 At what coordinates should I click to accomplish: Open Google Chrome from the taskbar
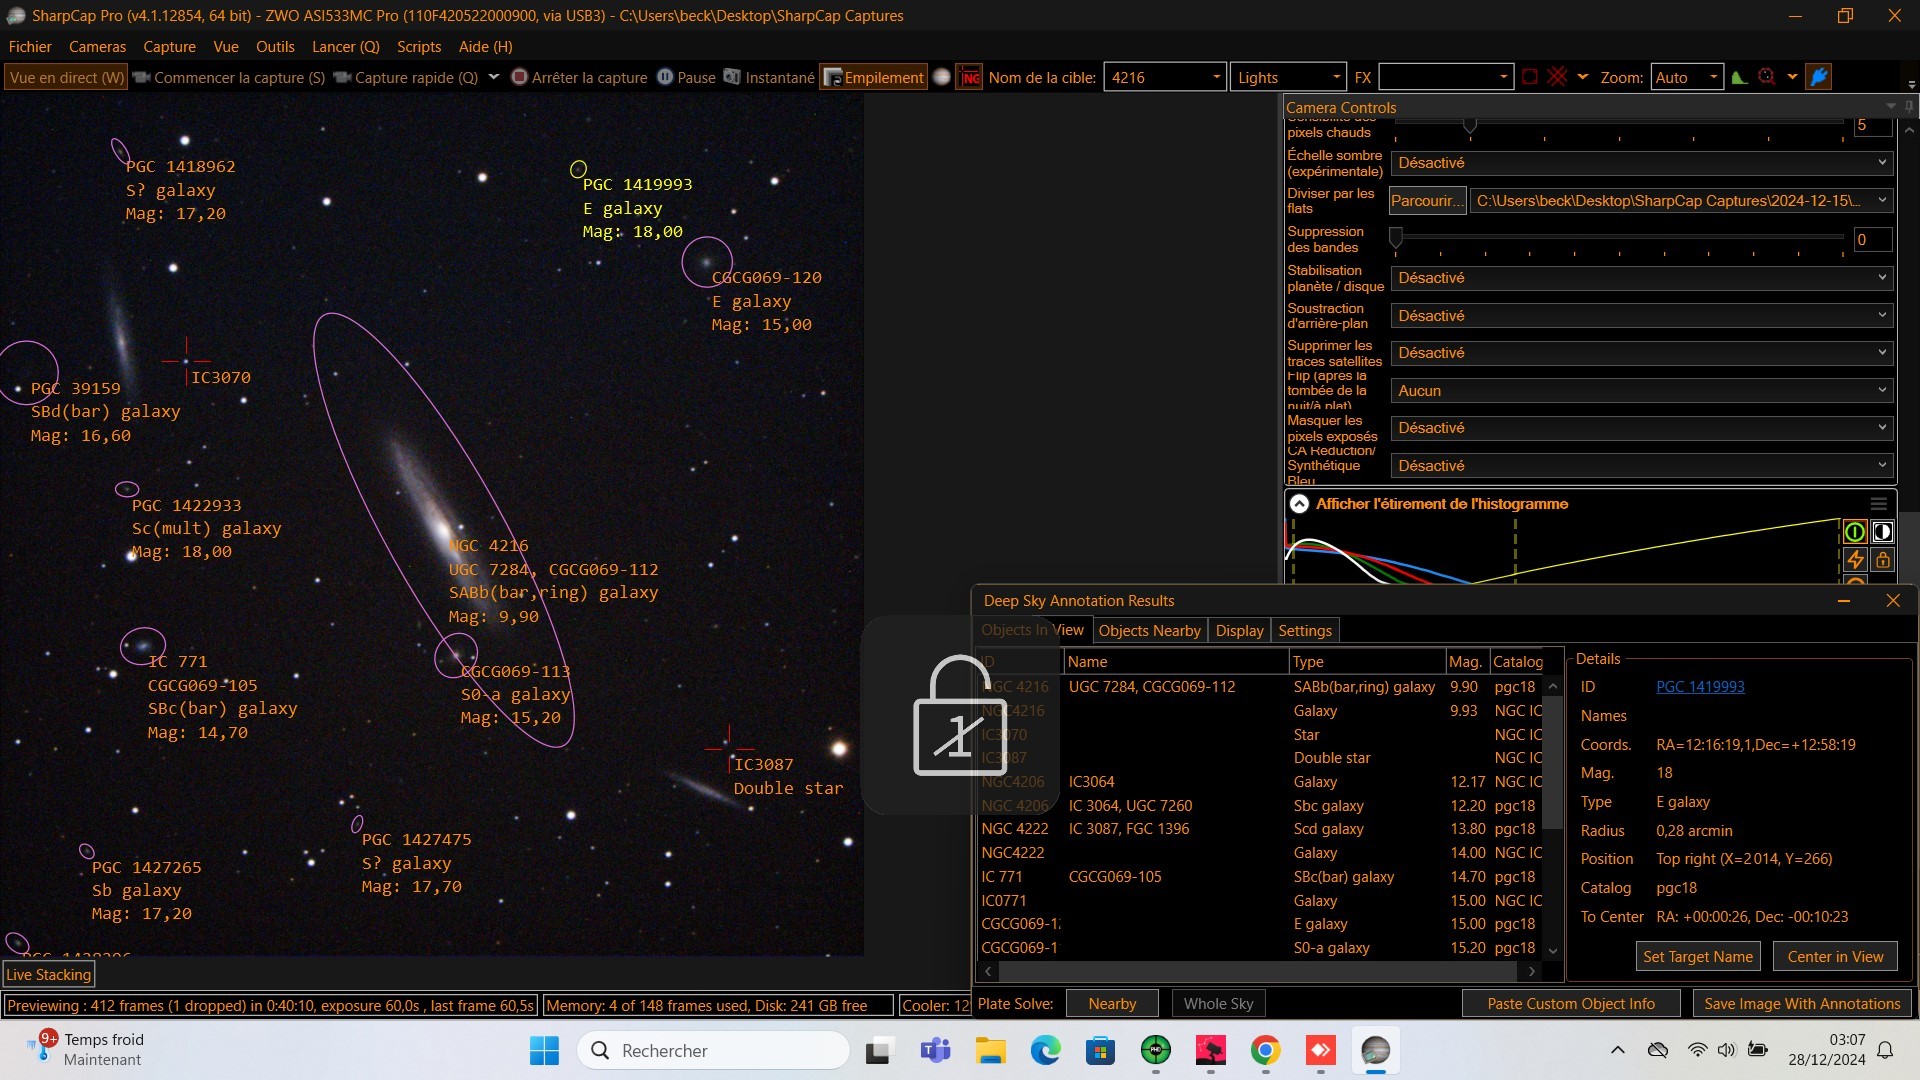pyautogui.click(x=1265, y=1051)
